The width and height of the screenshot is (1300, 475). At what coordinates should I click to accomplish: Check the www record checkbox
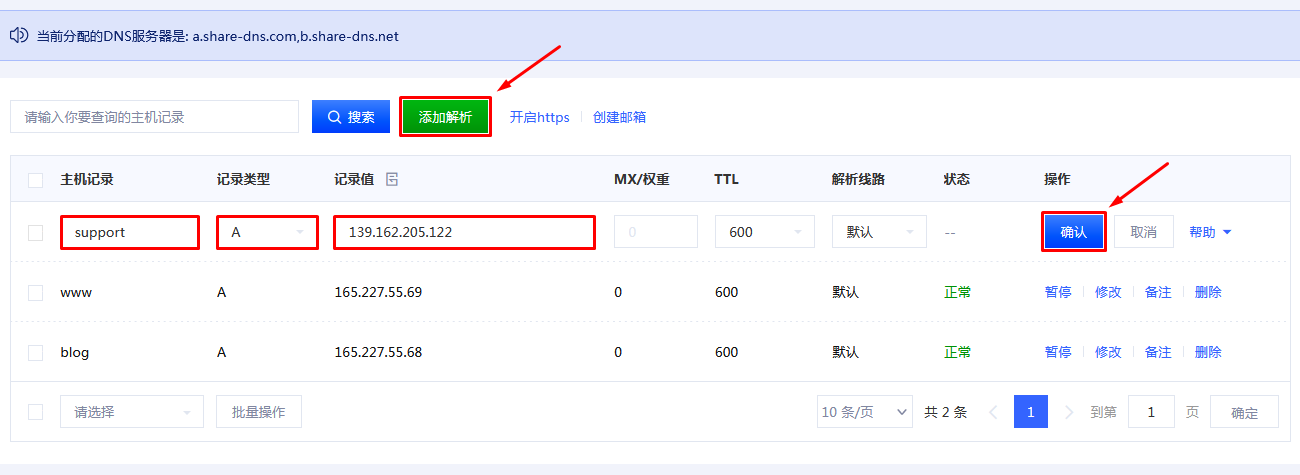36,293
